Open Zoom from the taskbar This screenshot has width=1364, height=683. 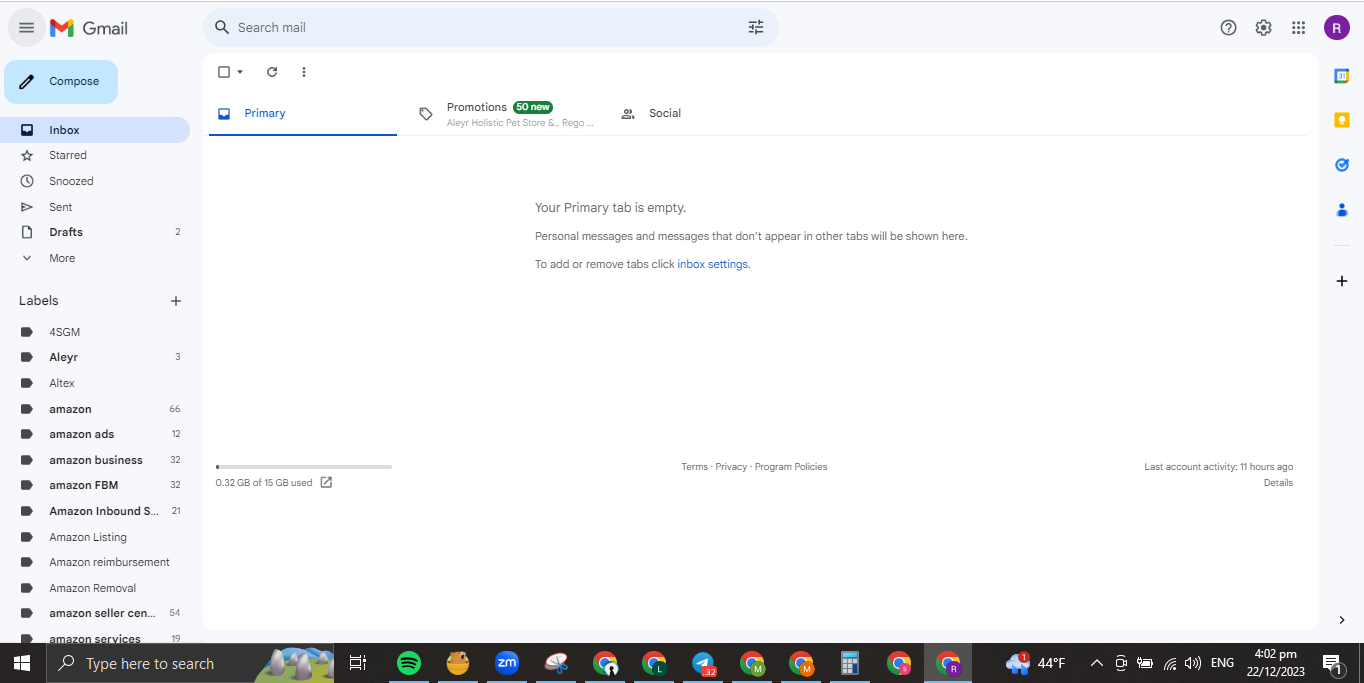(507, 663)
